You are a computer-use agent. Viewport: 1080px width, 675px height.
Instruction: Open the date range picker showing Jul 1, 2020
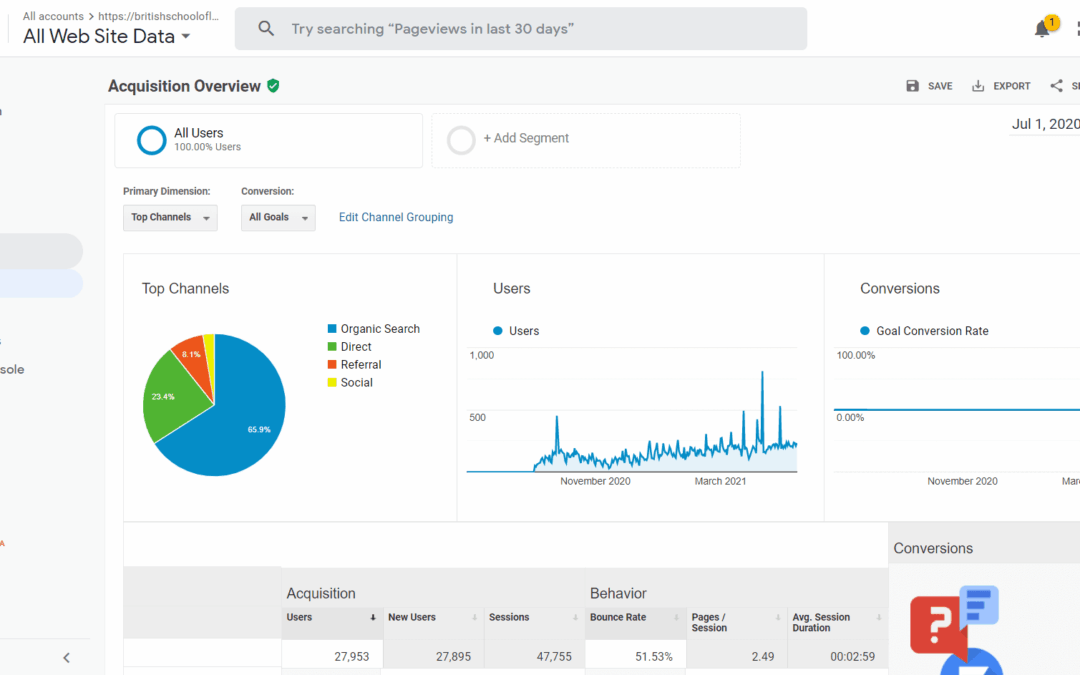tap(1045, 124)
